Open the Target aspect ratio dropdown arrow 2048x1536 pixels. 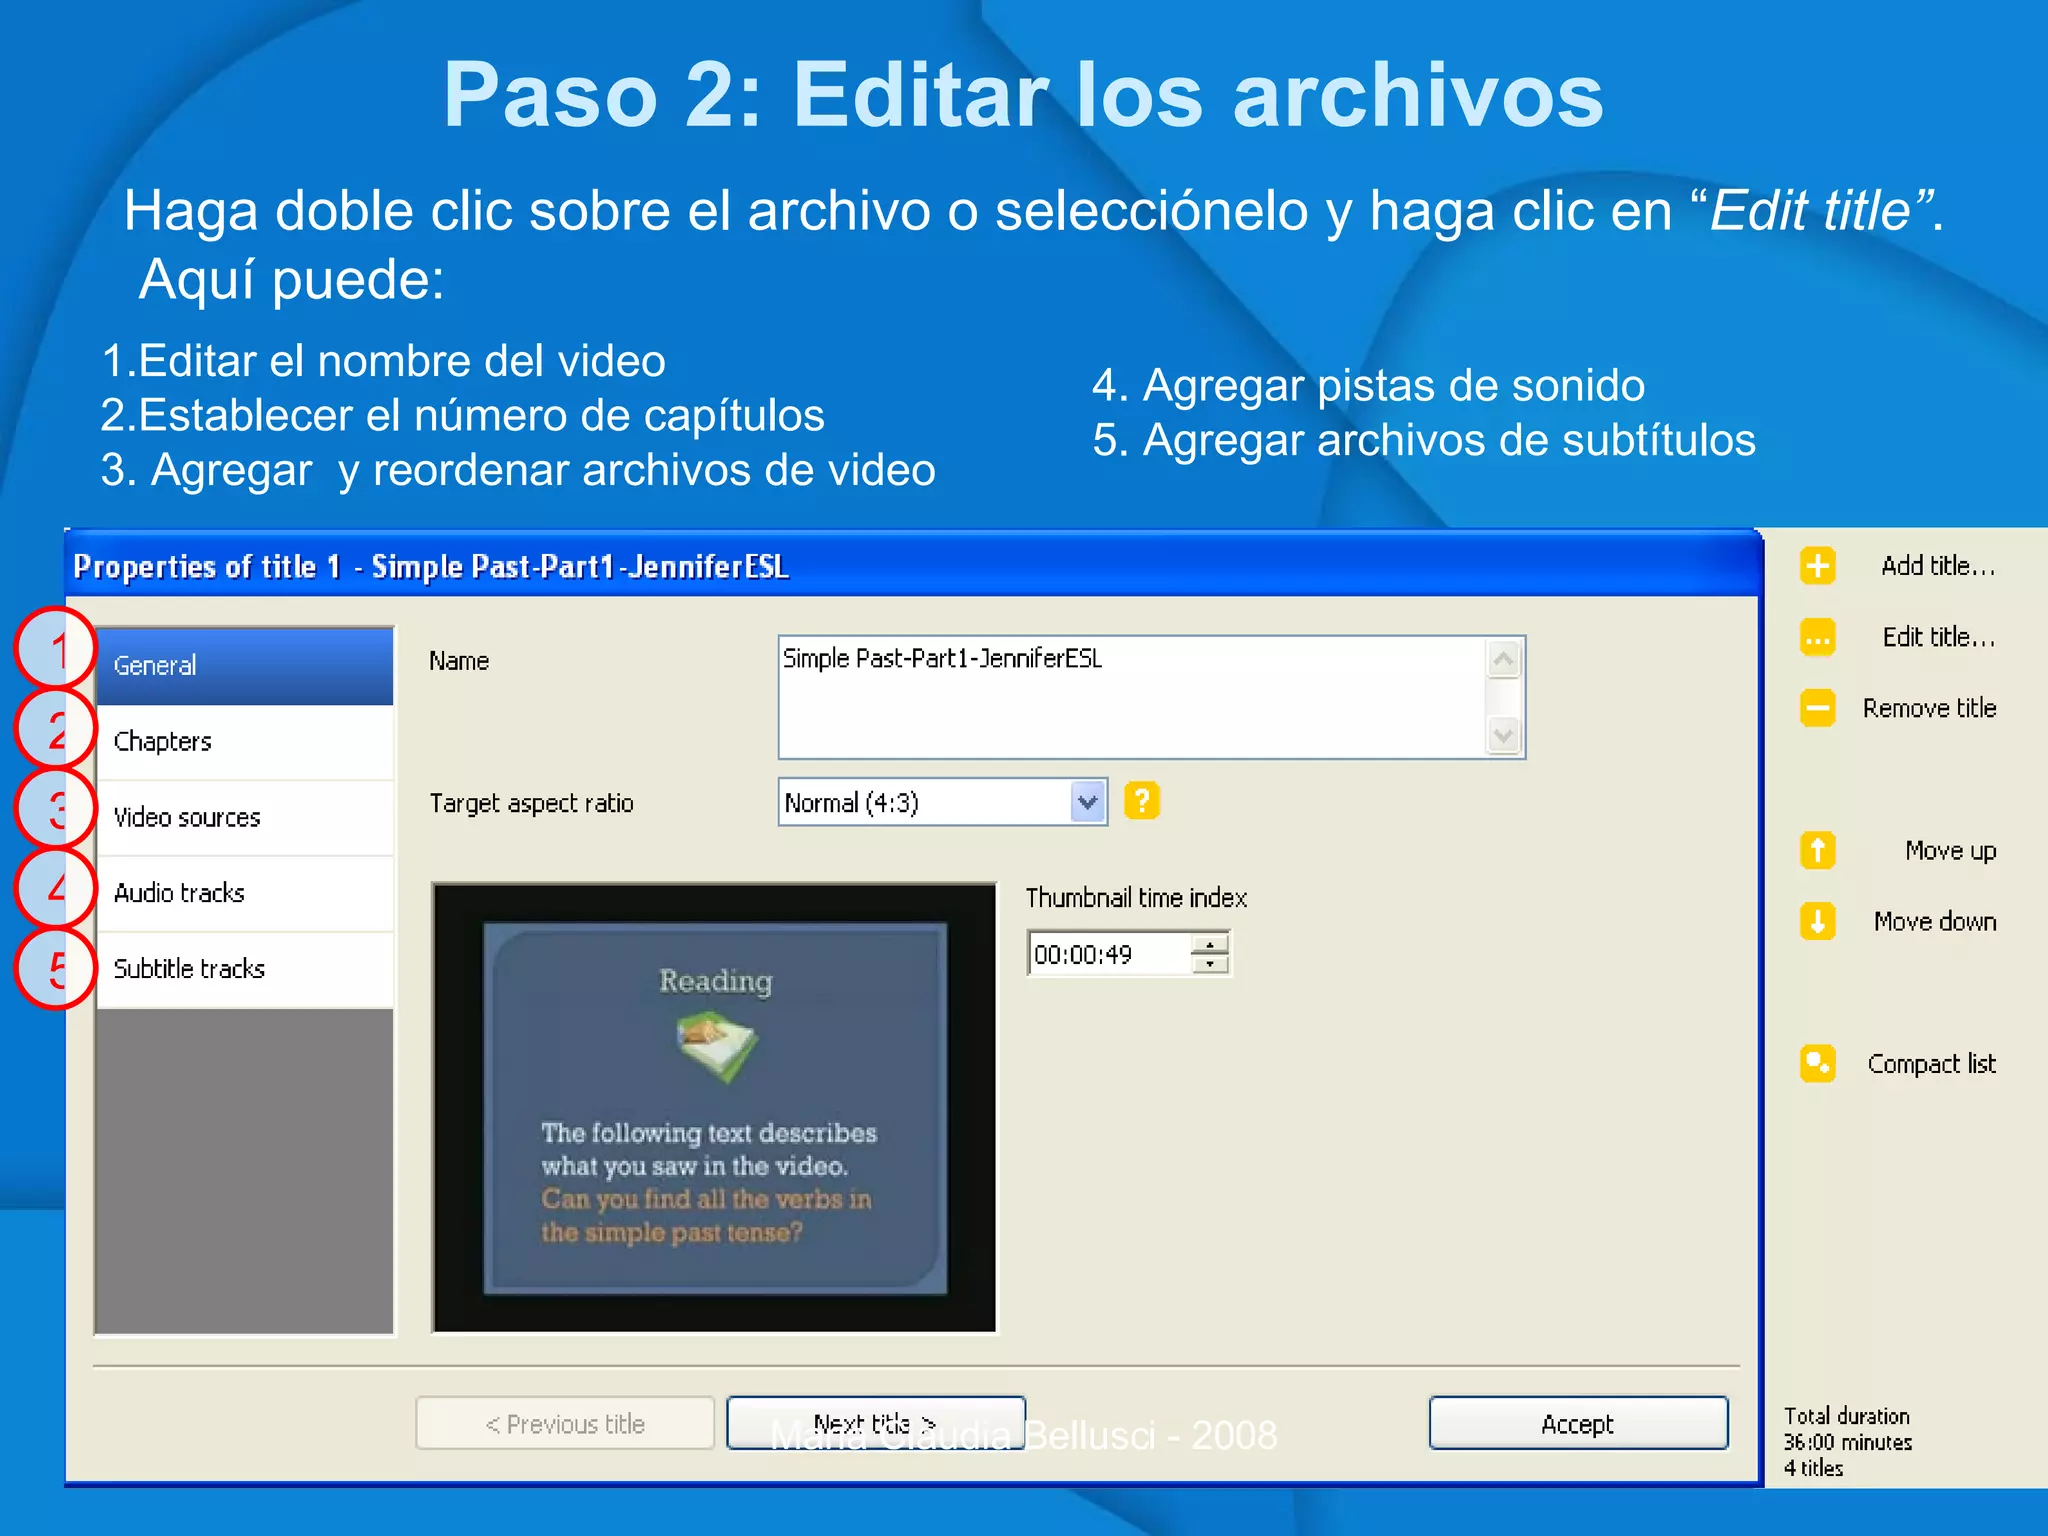1087,802
